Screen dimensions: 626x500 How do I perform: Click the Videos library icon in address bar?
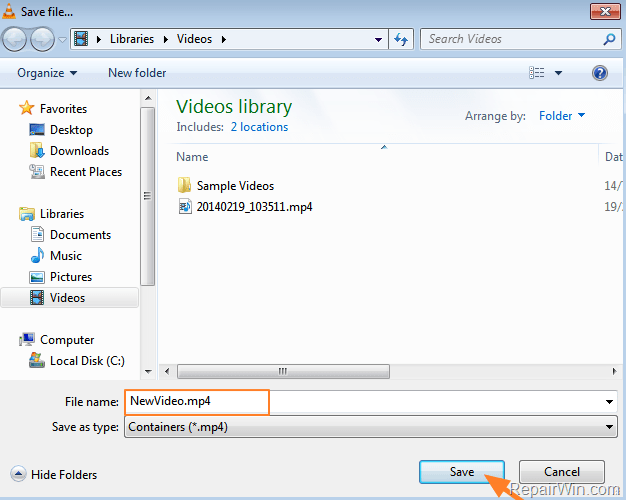81,39
